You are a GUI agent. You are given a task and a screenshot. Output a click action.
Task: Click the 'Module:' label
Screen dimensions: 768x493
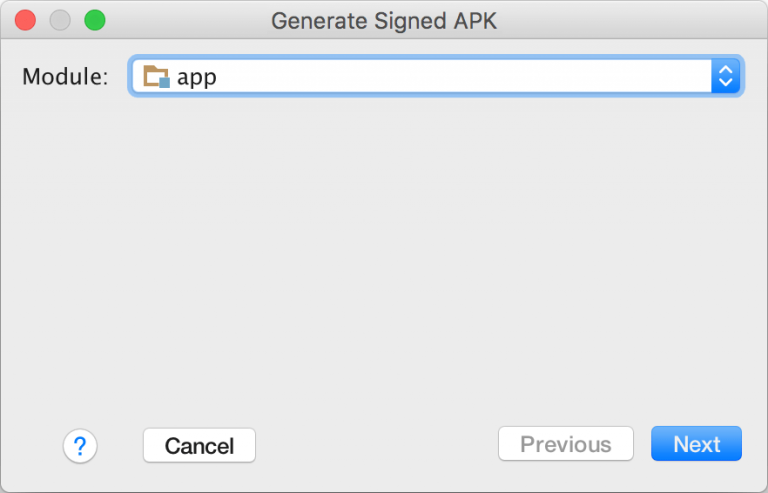(x=65, y=77)
